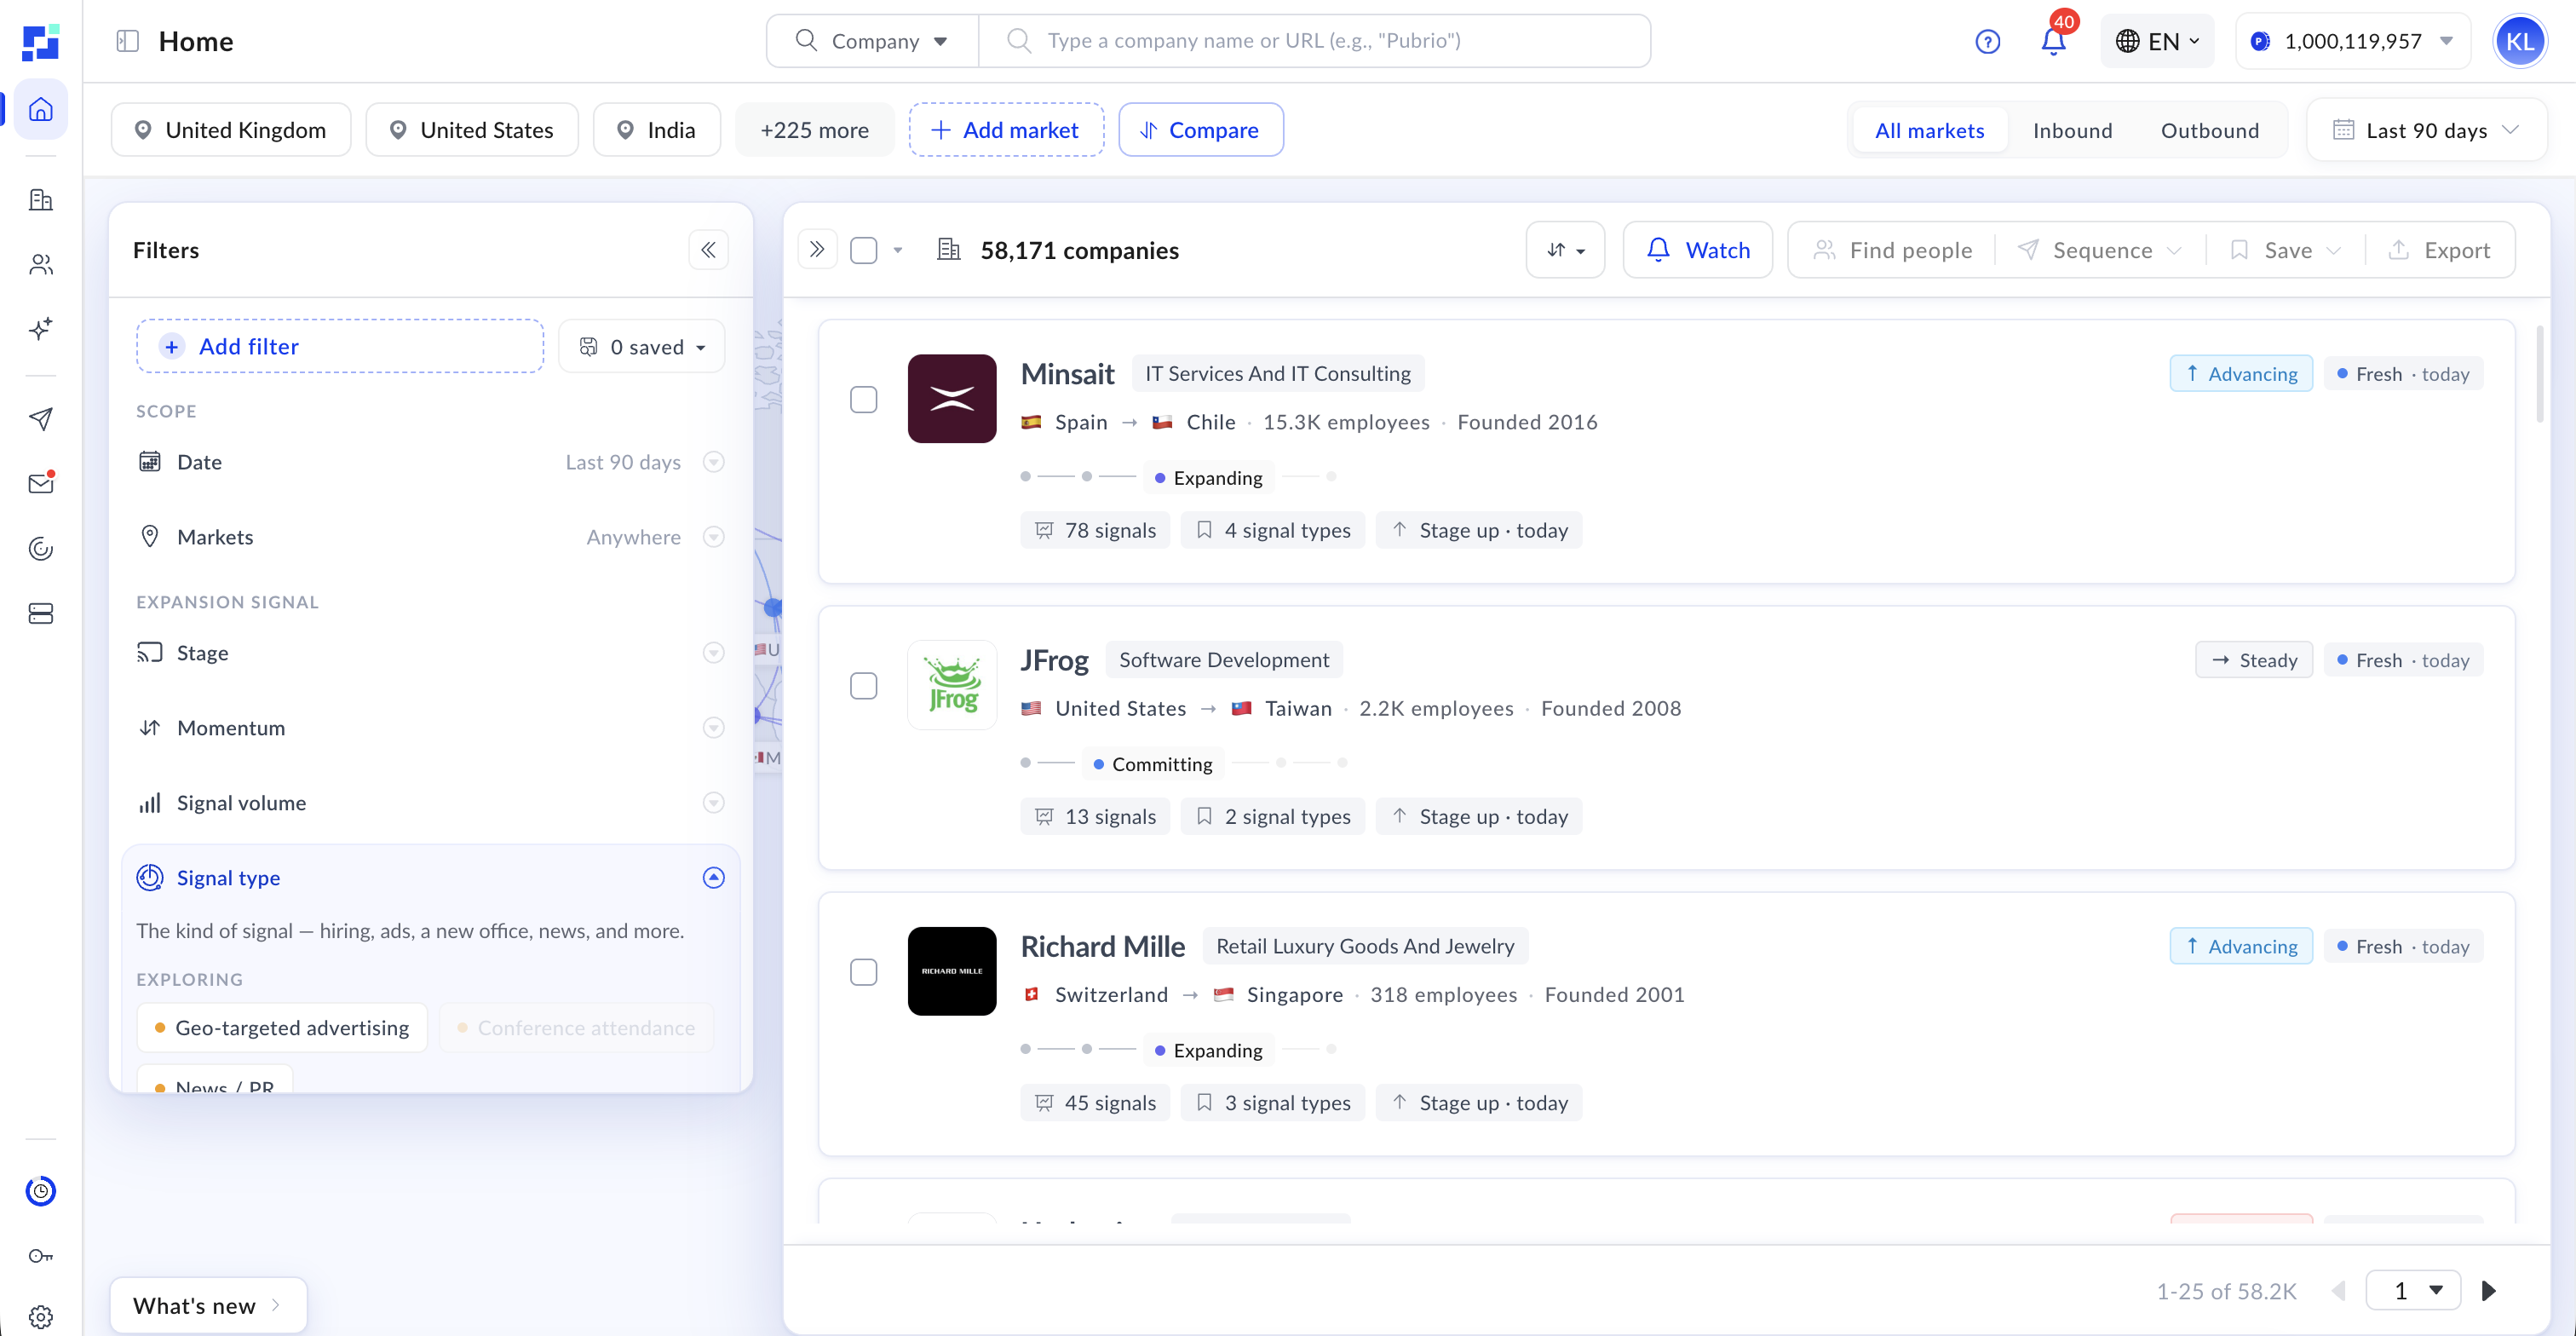The width and height of the screenshot is (2576, 1336).
Task: Select the United Kingdom market chip
Action: coord(231,130)
